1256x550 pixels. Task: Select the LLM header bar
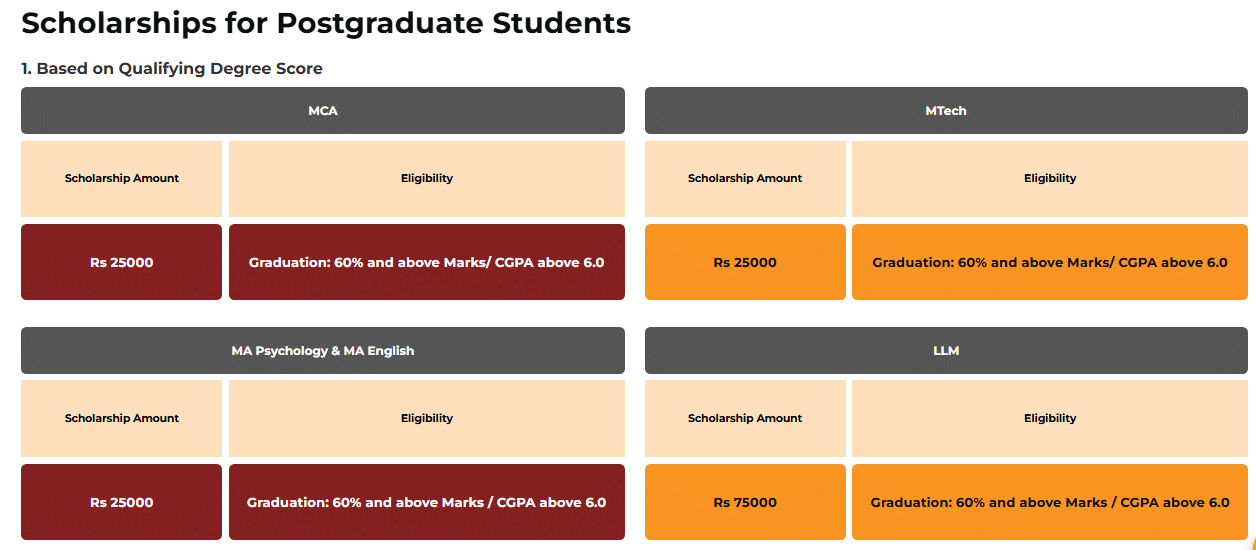click(946, 351)
